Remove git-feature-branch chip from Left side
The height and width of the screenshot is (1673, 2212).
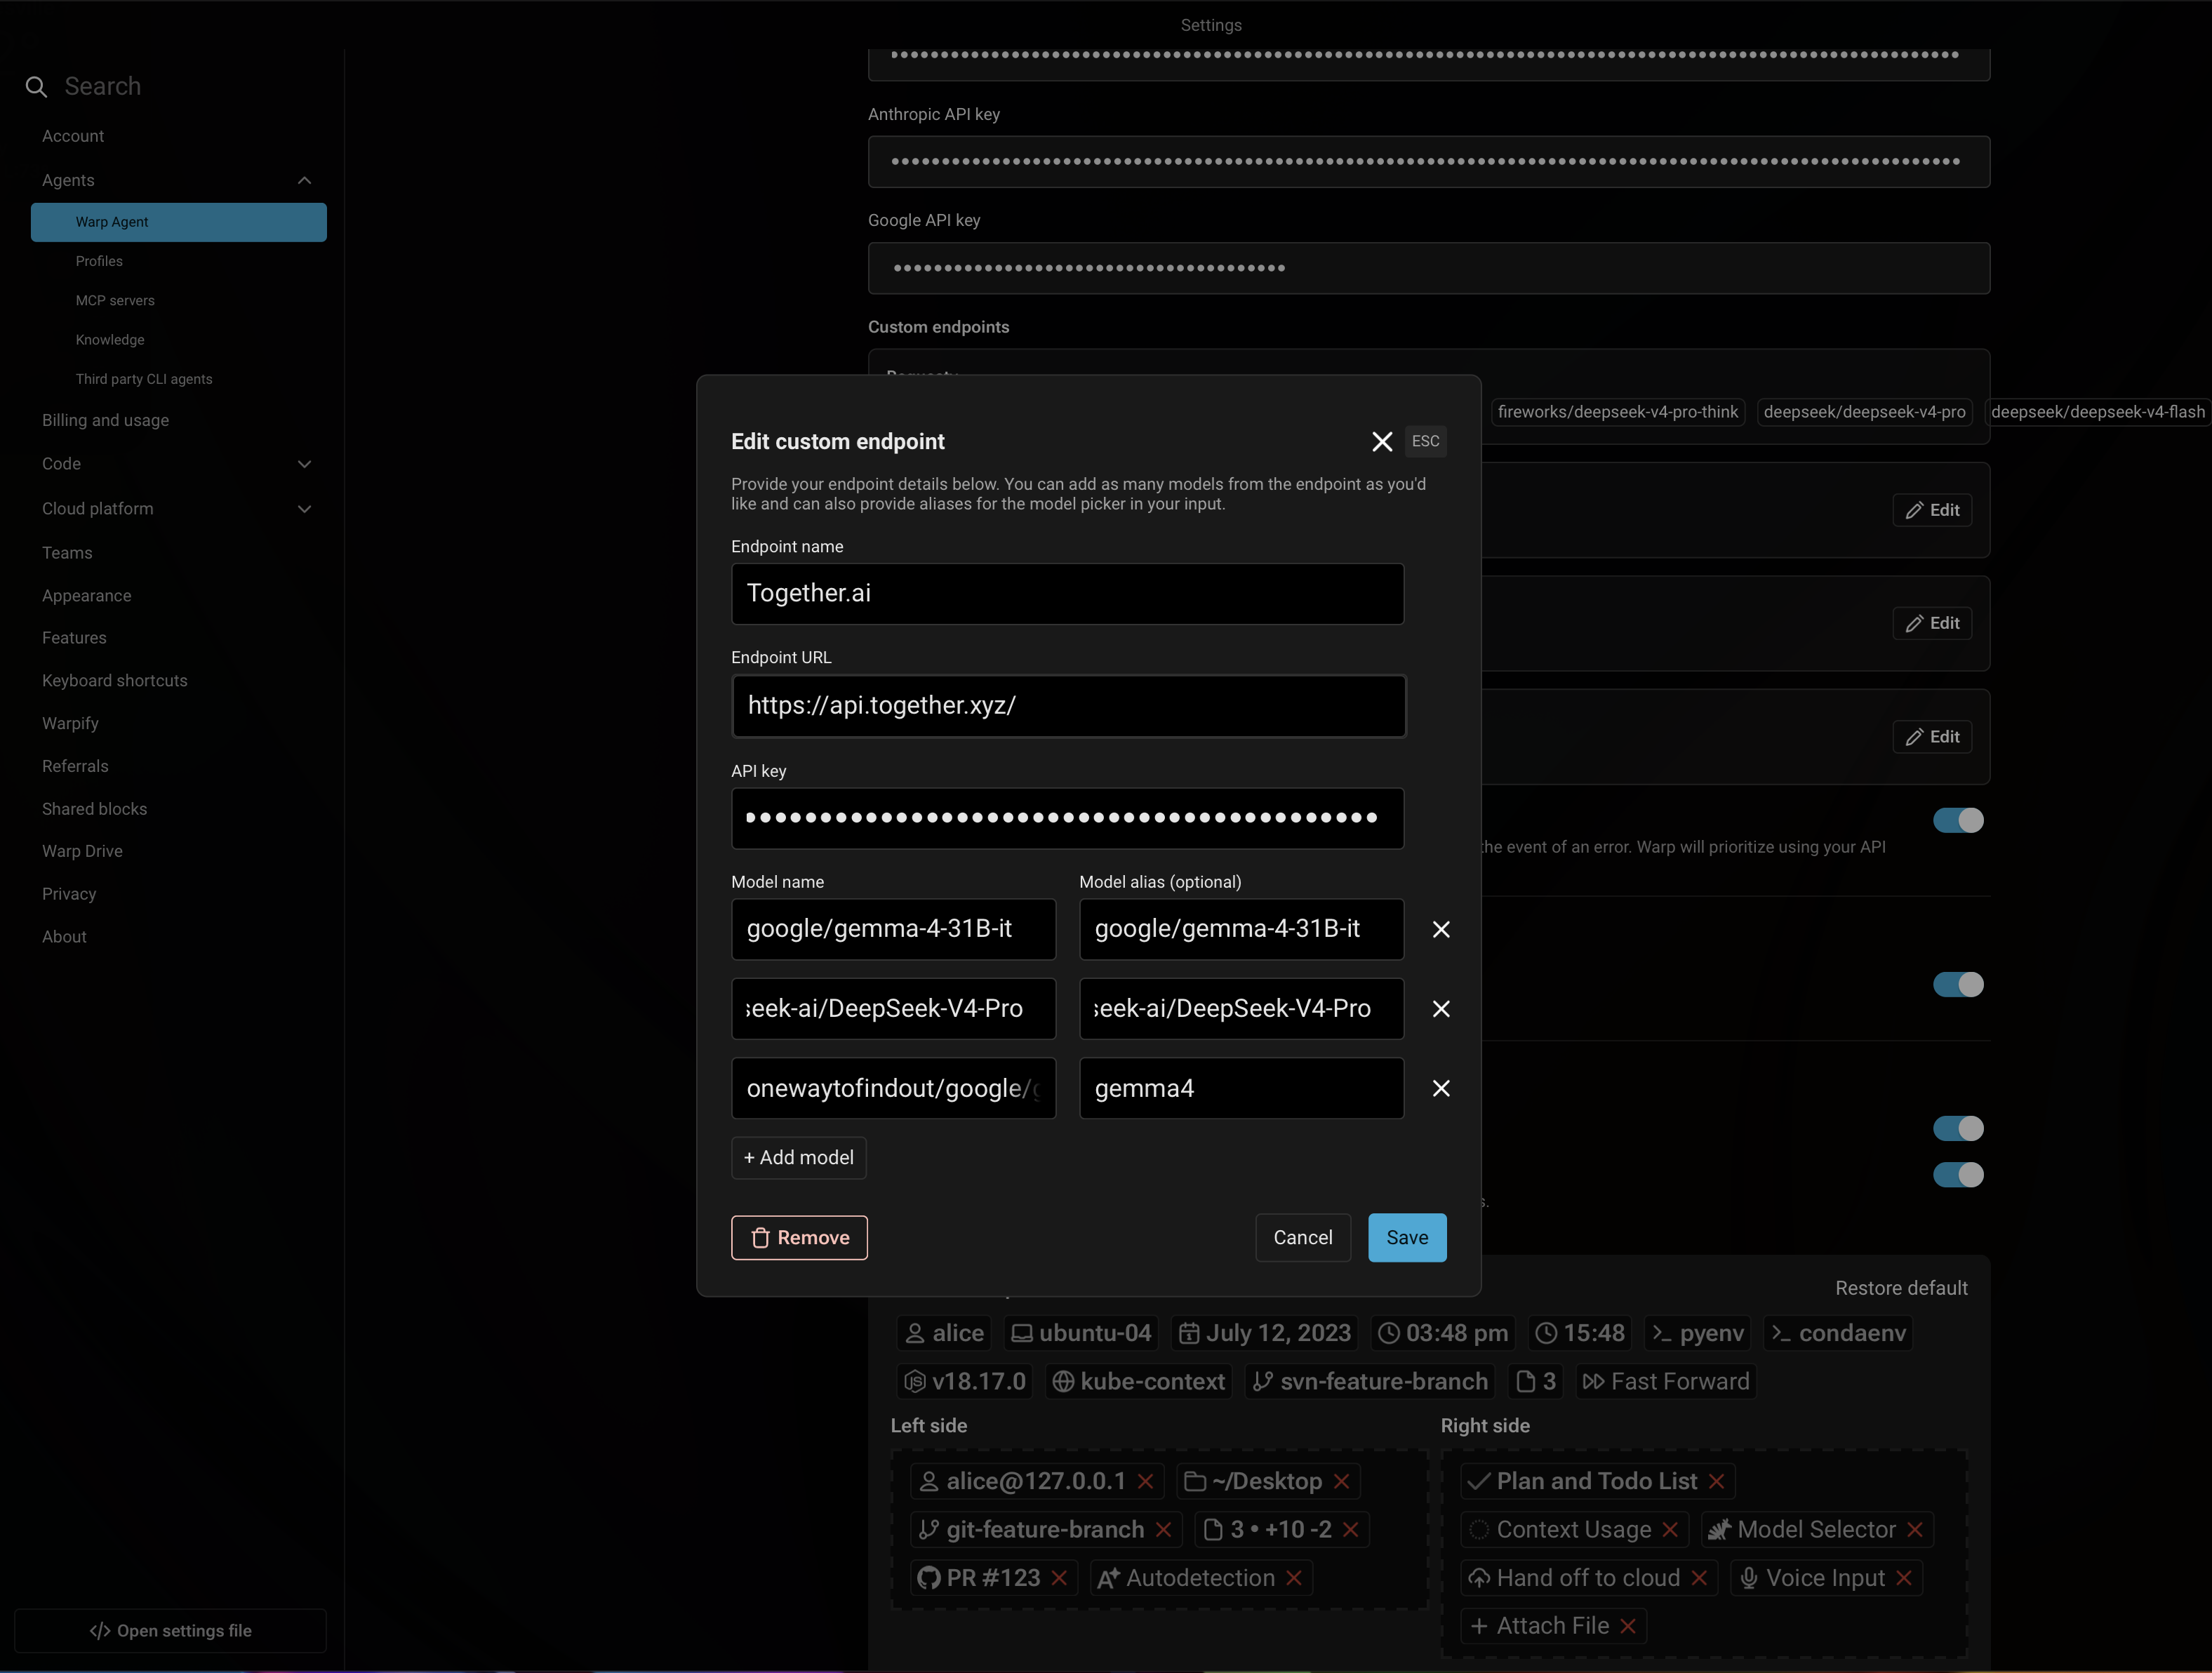click(x=1164, y=1529)
